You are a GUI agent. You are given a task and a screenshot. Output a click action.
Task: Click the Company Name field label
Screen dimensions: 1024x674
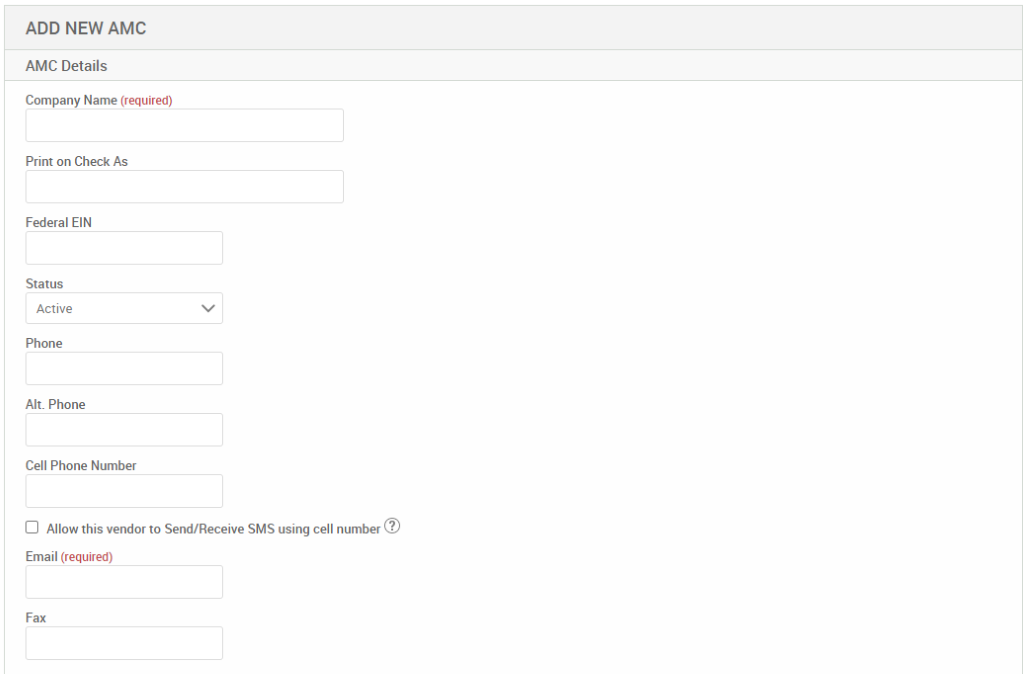pyautogui.click(x=71, y=100)
